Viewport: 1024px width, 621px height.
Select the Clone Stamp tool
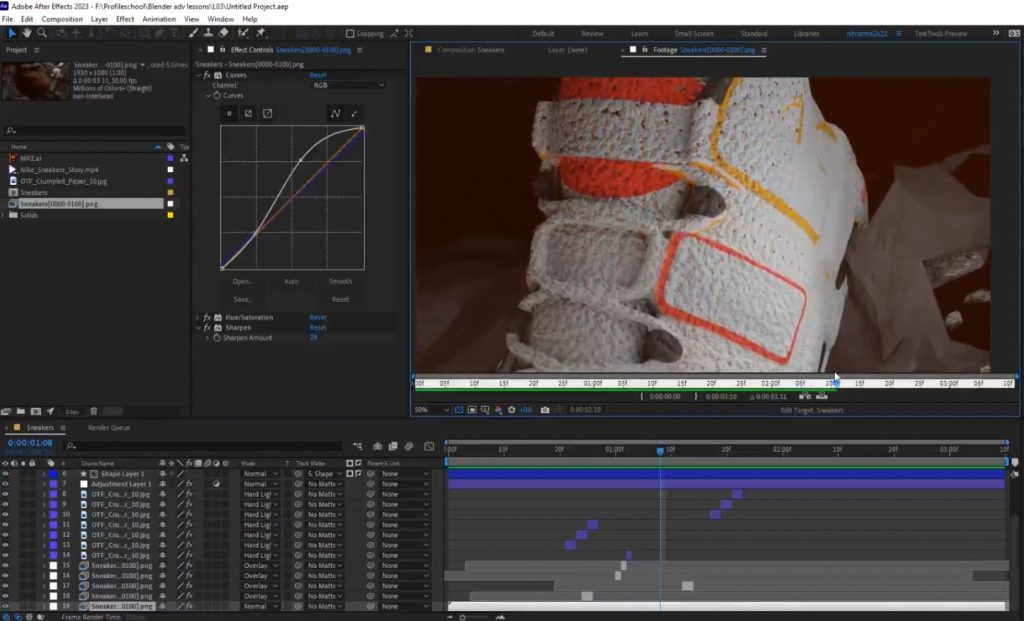(x=208, y=33)
